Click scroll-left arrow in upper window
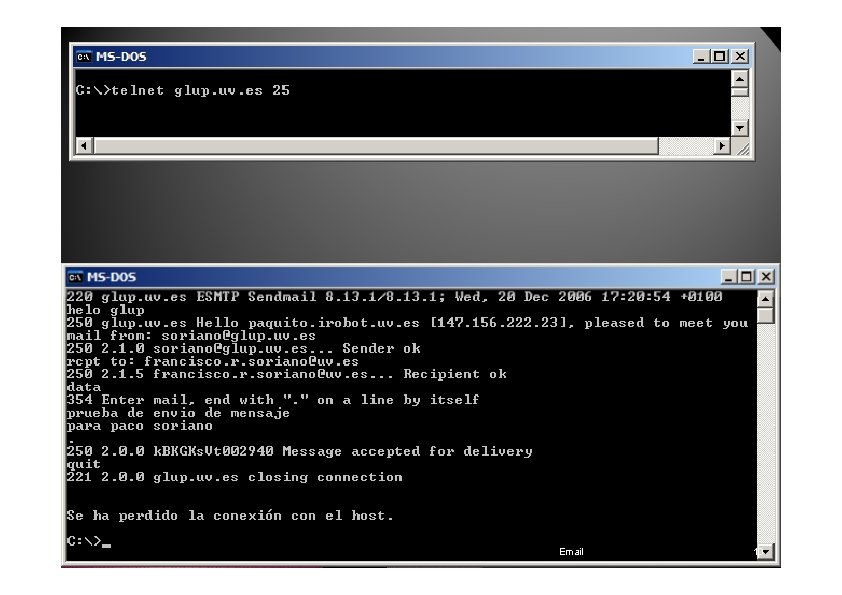The height and width of the screenshot is (595, 842). (x=84, y=146)
